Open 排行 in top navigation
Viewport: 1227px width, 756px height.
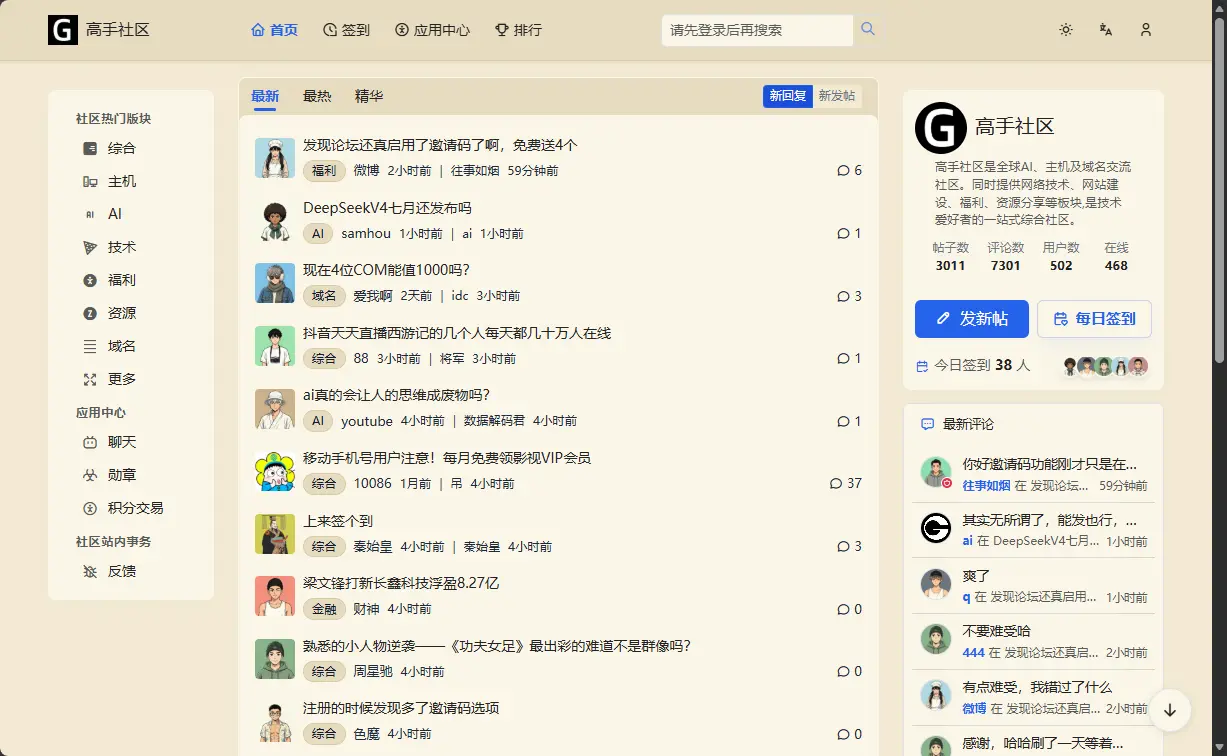(x=518, y=30)
